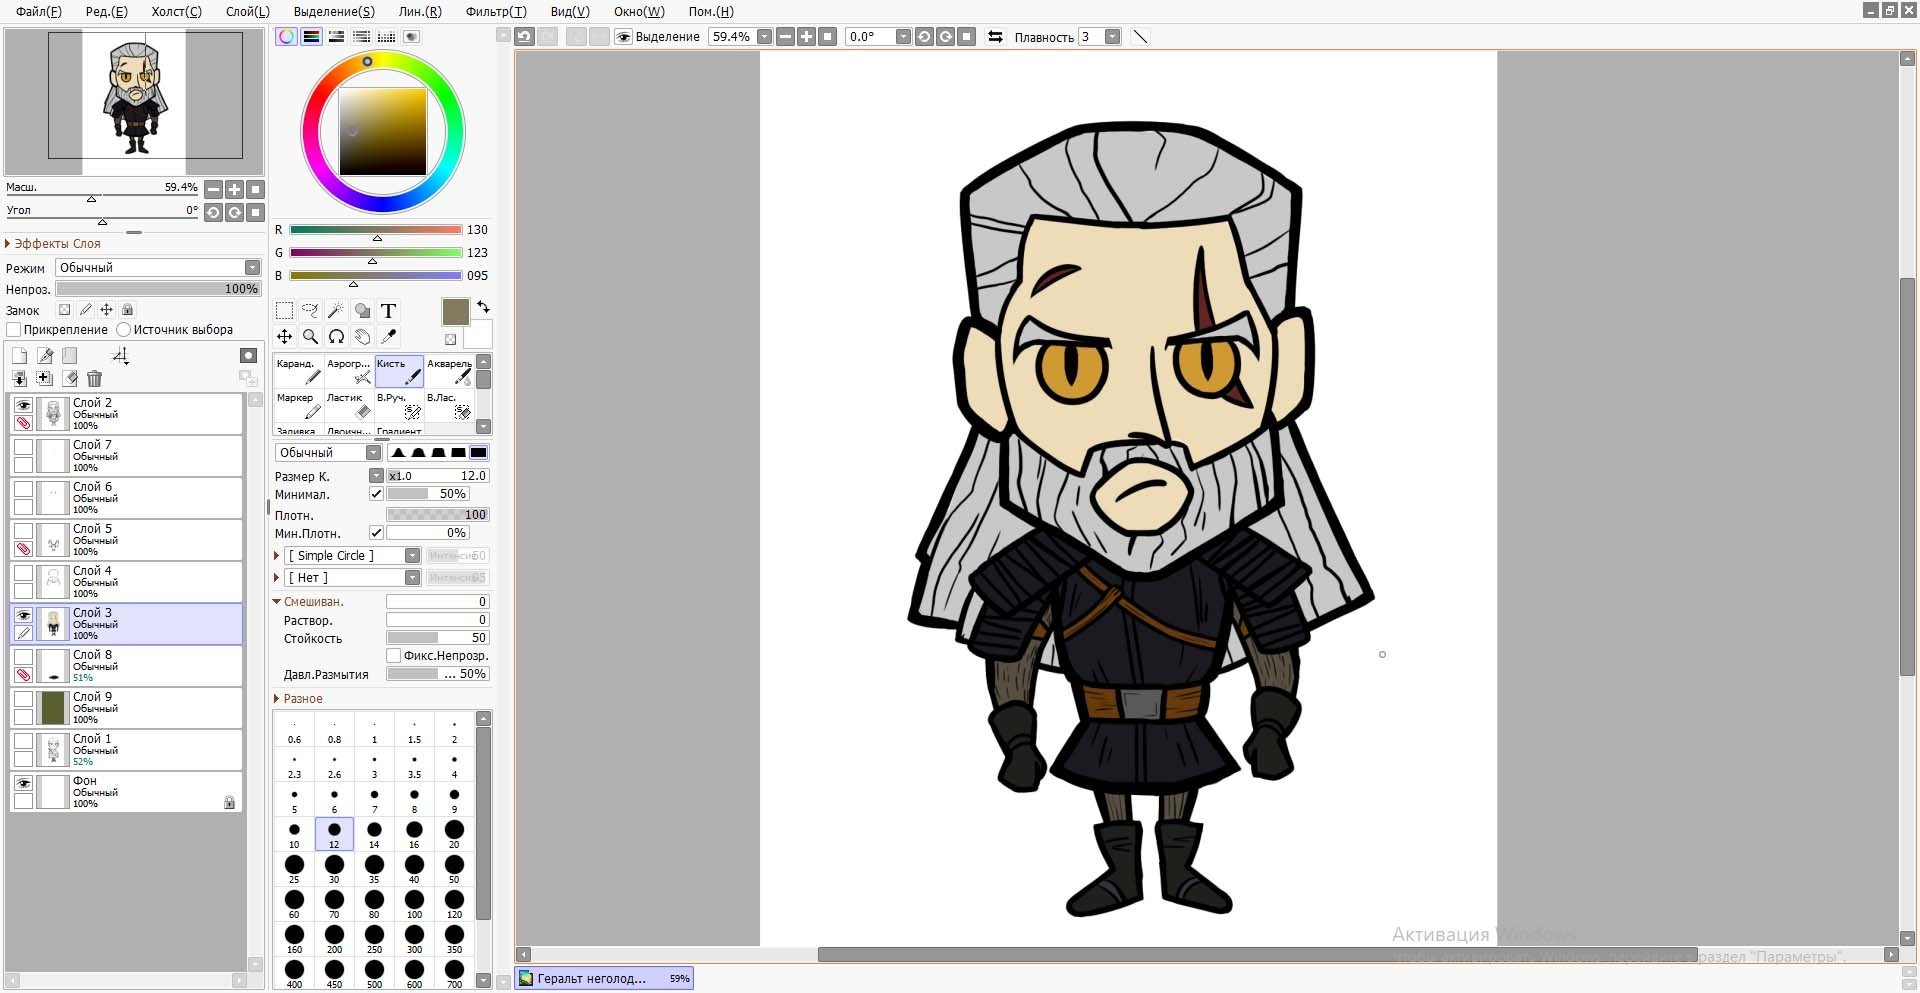The image size is (1920, 993).
Task: Hide Слой 2 with its eye icon
Action: pos(23,405)
